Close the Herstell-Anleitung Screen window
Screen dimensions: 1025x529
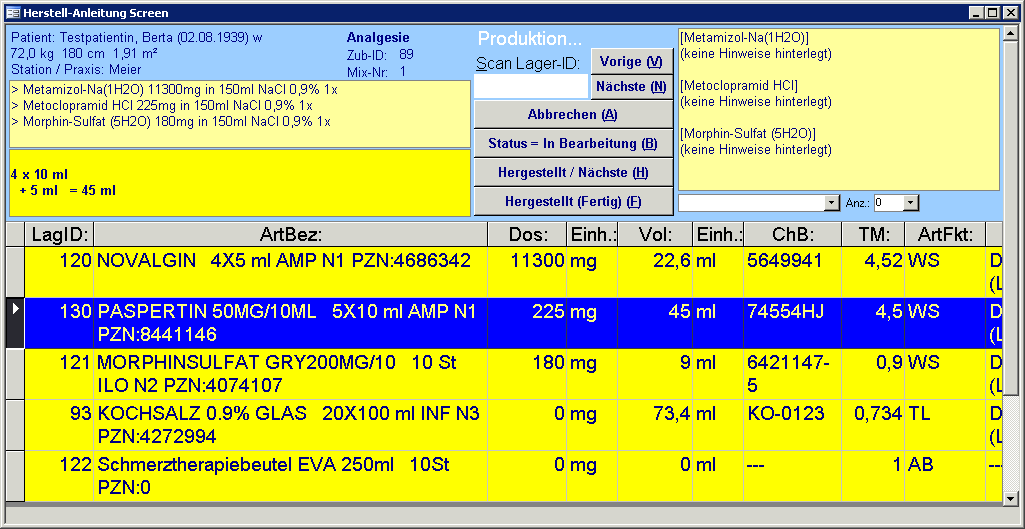pos(1009,12)
